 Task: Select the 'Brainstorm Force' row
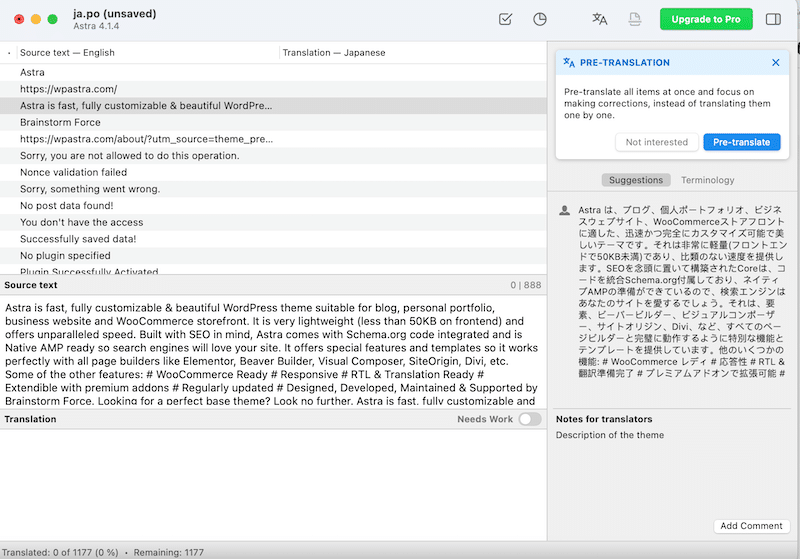pos(273,122)
